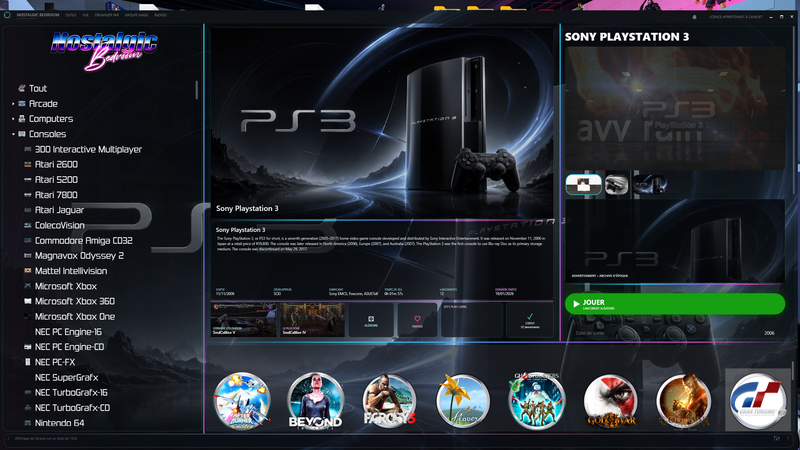Screen dimensions: 800x450
Task: Select Microsoft Xbox 360 platform icon
Action: point(28,301)
